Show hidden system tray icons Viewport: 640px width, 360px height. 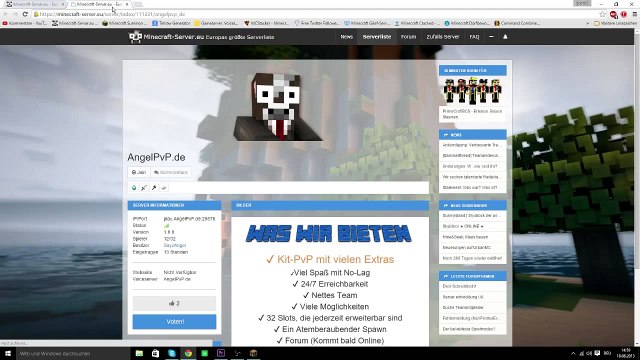click(573, 353)
